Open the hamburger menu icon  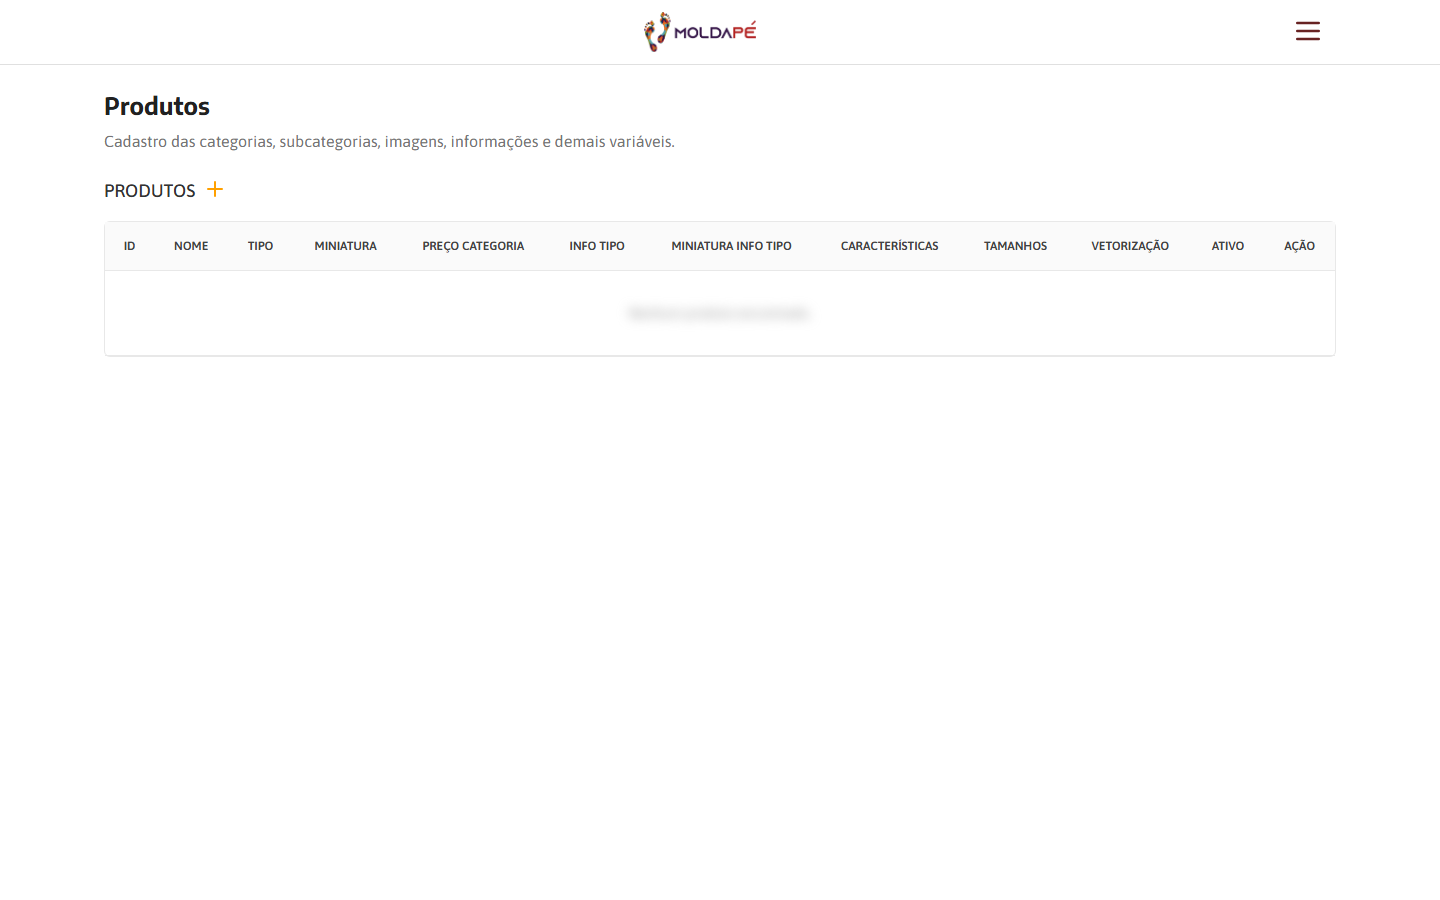(1307, 31)
